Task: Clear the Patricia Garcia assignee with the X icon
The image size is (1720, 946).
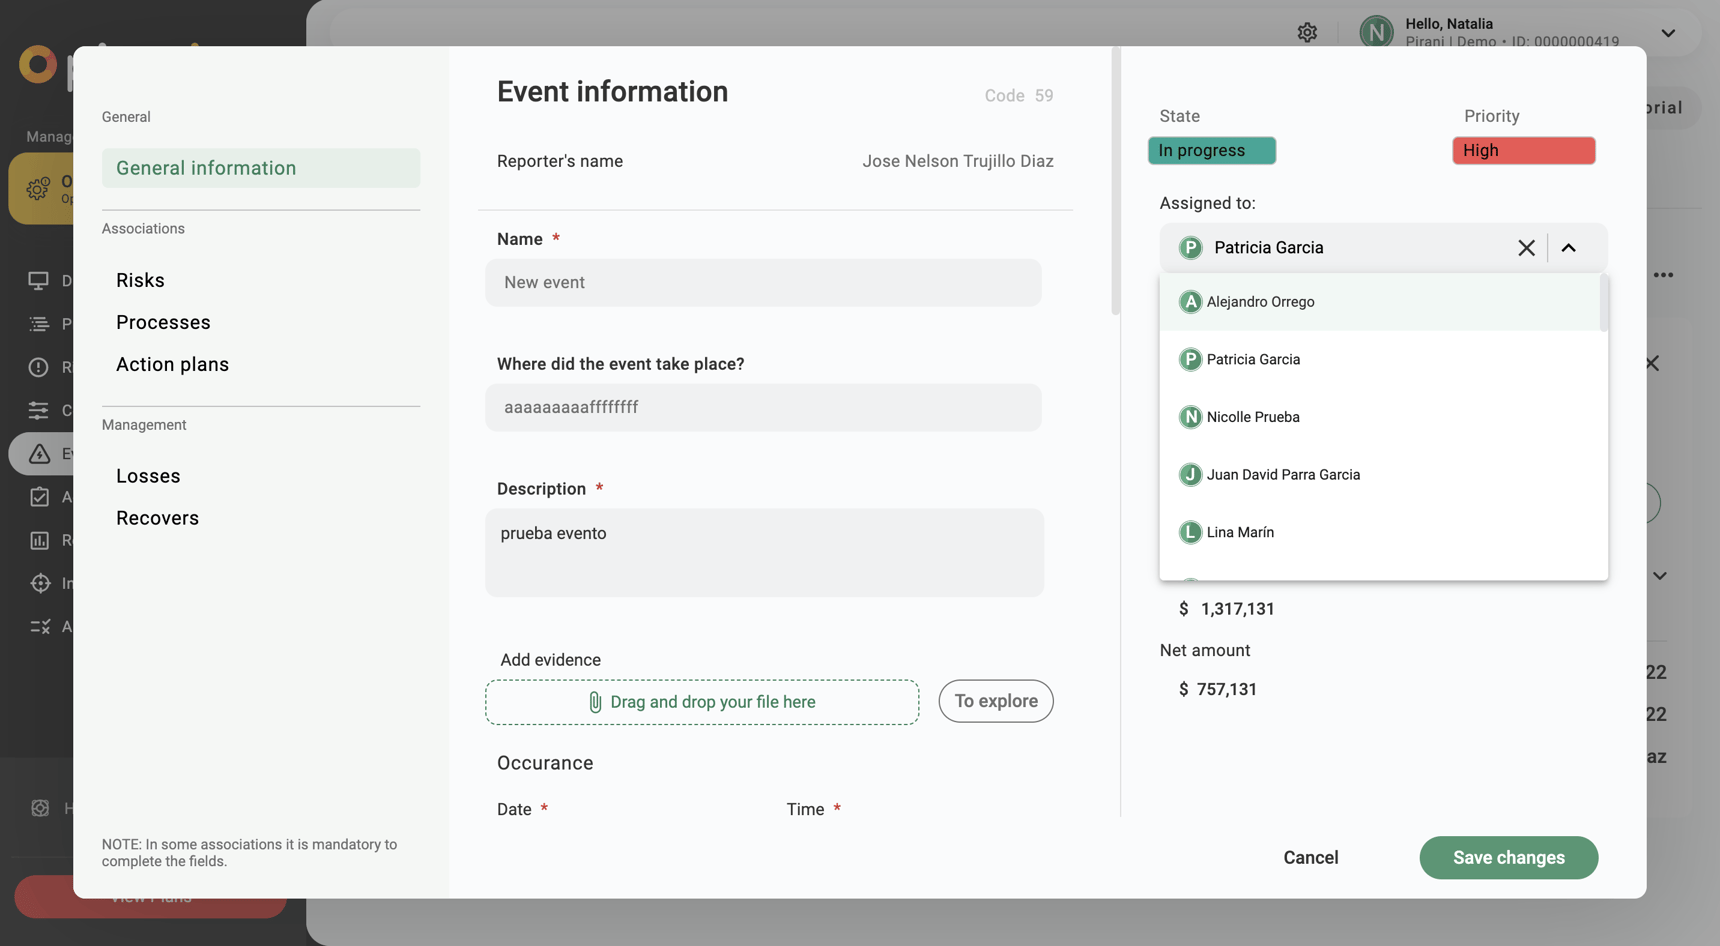Action: coord(1526,247)
